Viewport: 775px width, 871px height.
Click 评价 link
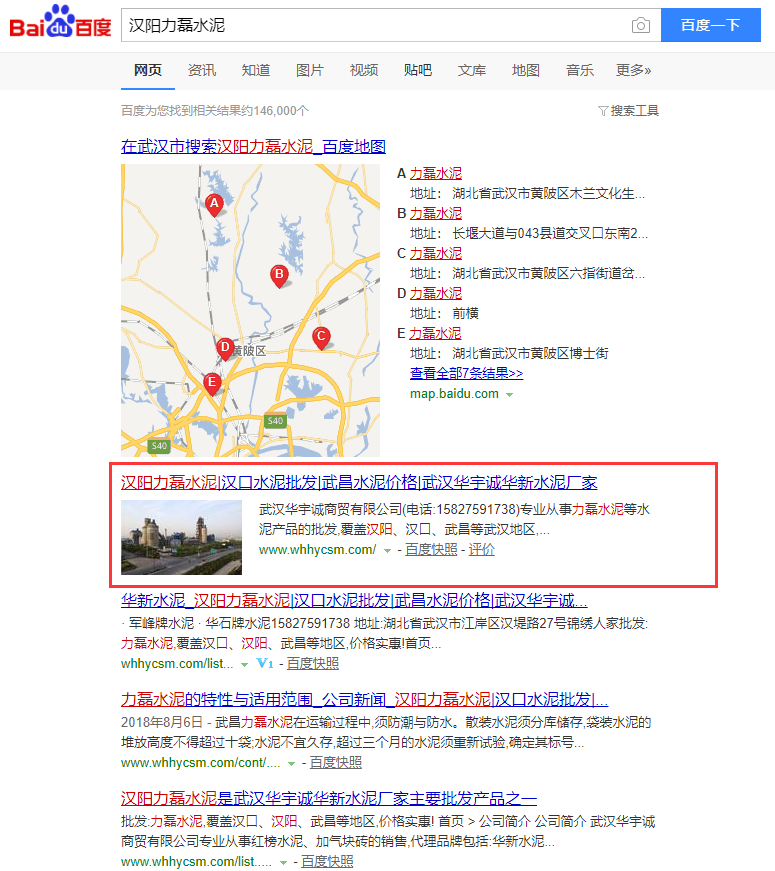482,550
